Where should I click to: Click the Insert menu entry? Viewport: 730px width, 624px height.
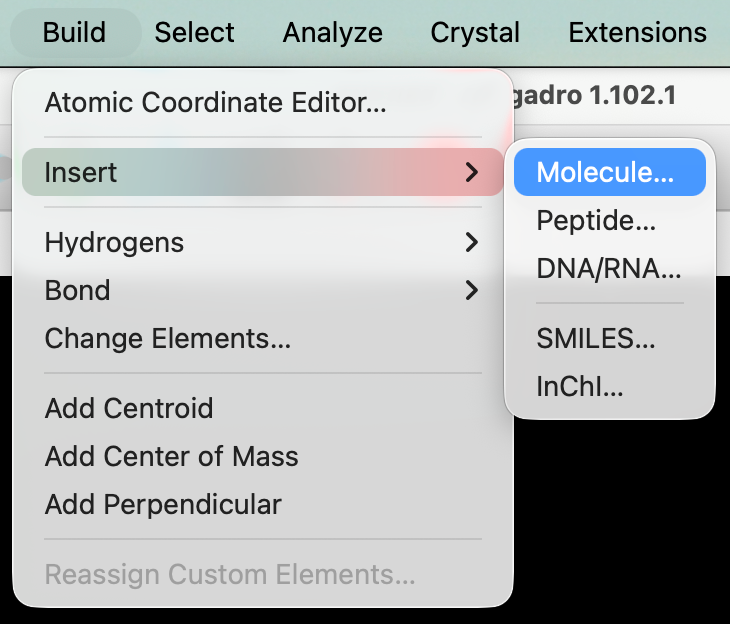82,172
